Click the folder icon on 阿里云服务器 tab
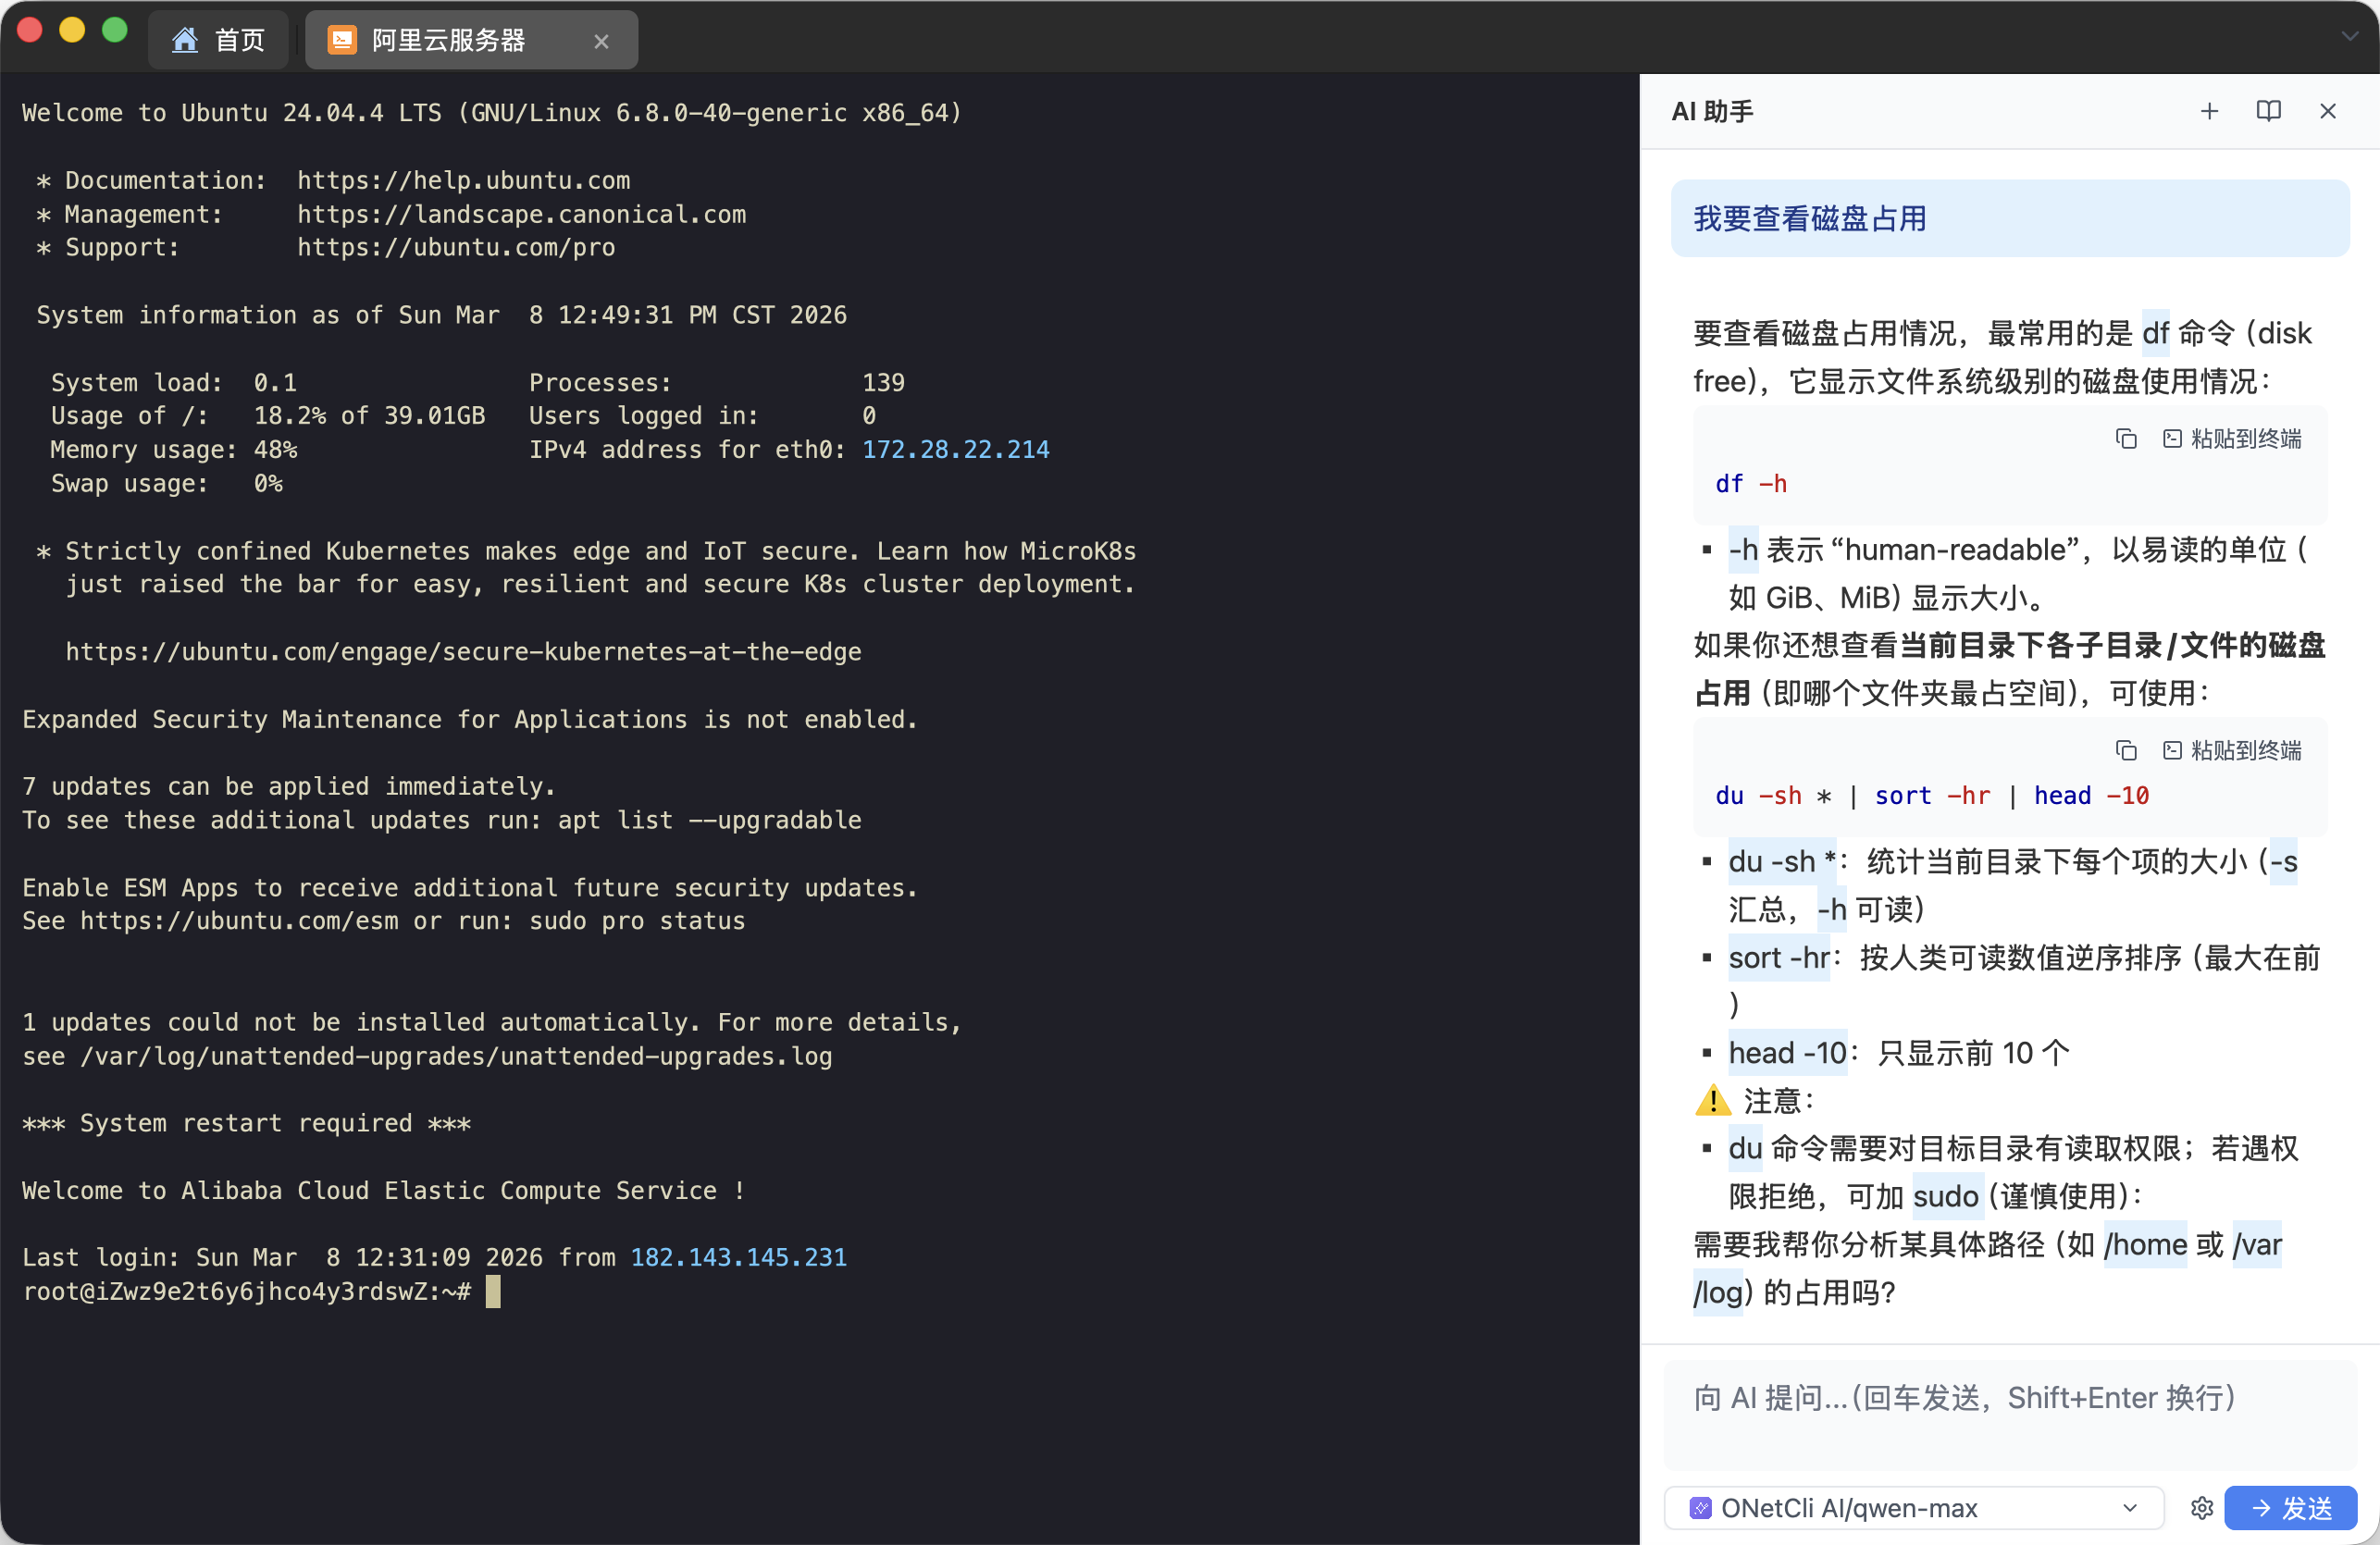The width and height of the screenshot is (2380, 1545). click(341, 39)
